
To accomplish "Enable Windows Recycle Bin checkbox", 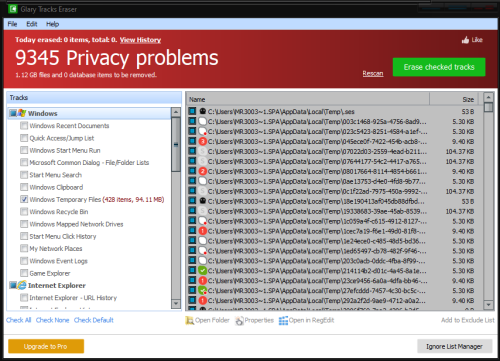I will [24, 212].
